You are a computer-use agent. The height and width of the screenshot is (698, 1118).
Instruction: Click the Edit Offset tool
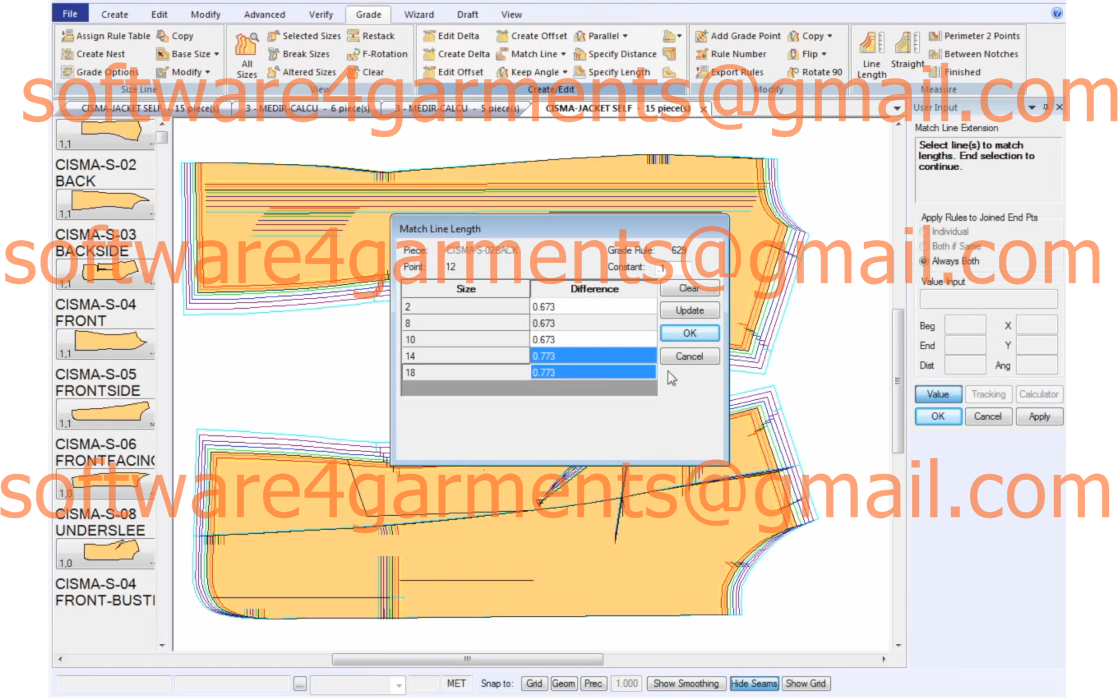(453, 72)
